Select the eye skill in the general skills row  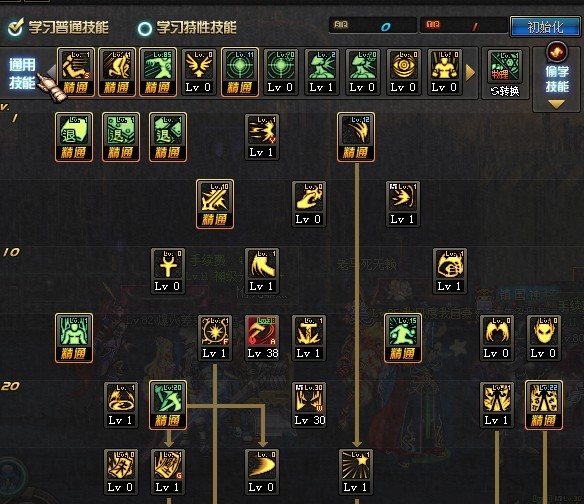tap(403, 72)
